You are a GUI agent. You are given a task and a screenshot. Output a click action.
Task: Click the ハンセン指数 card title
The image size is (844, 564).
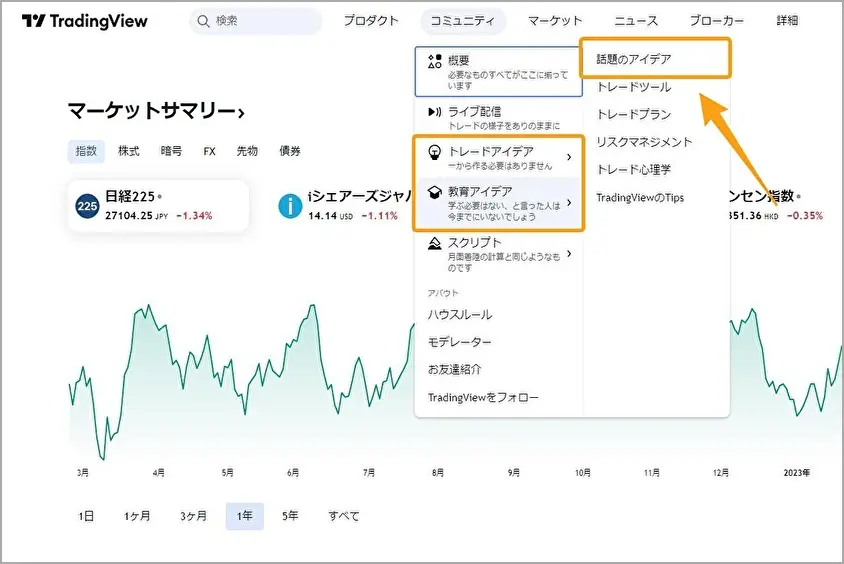point(760,197)
